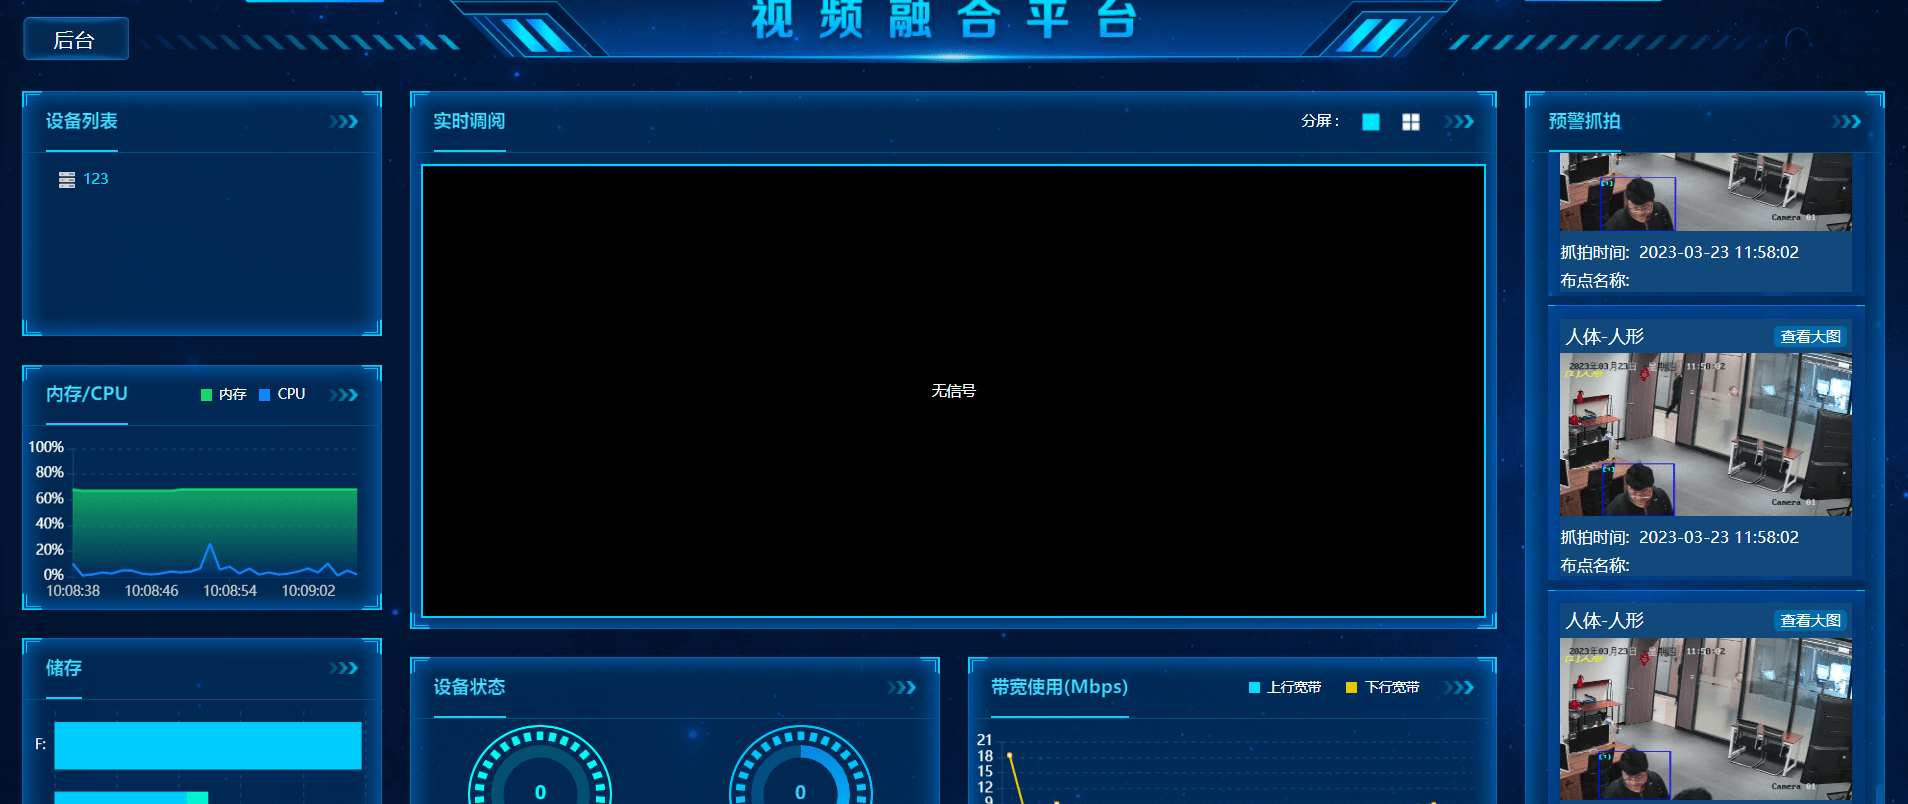
Task: Click the 10:08:38 time axis label
Action: pyautogui.click(x=73, y=591)
